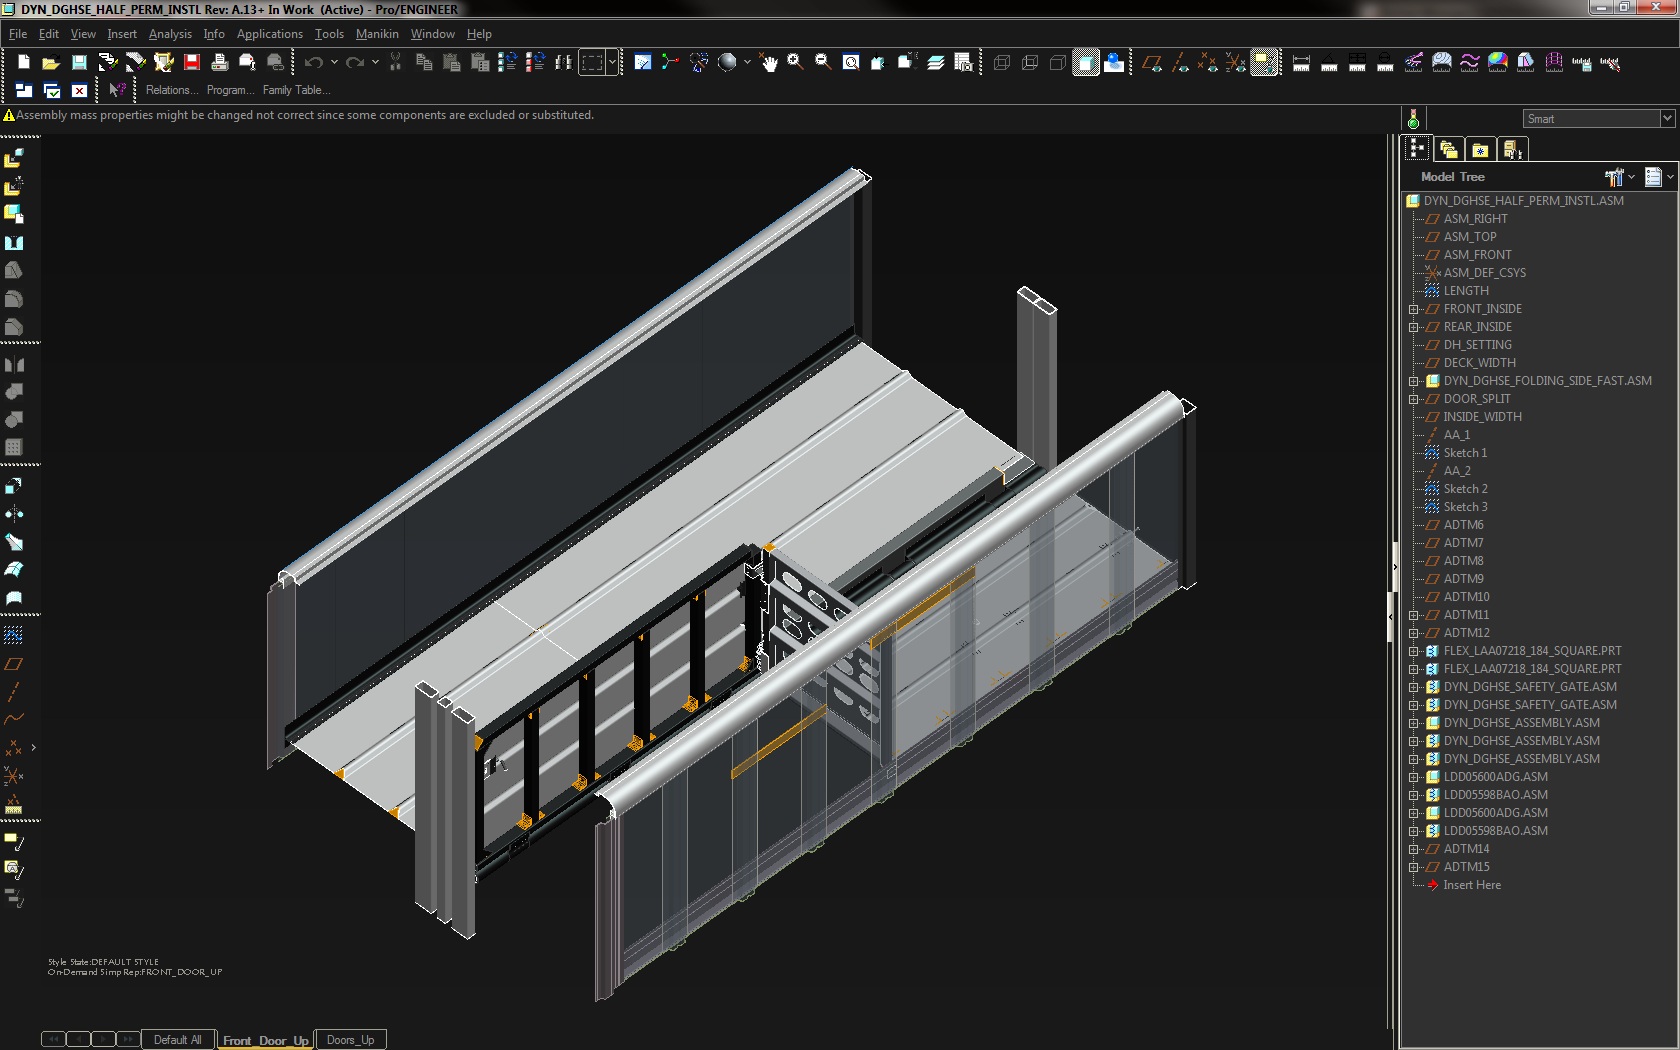Toggle shaded display mode

coord(1085,62)
